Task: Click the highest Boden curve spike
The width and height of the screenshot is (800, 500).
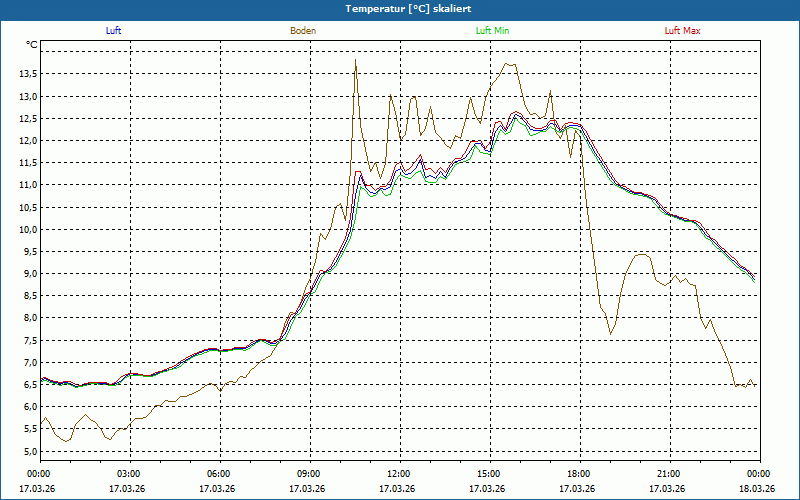Action: [x=356, y=61]
